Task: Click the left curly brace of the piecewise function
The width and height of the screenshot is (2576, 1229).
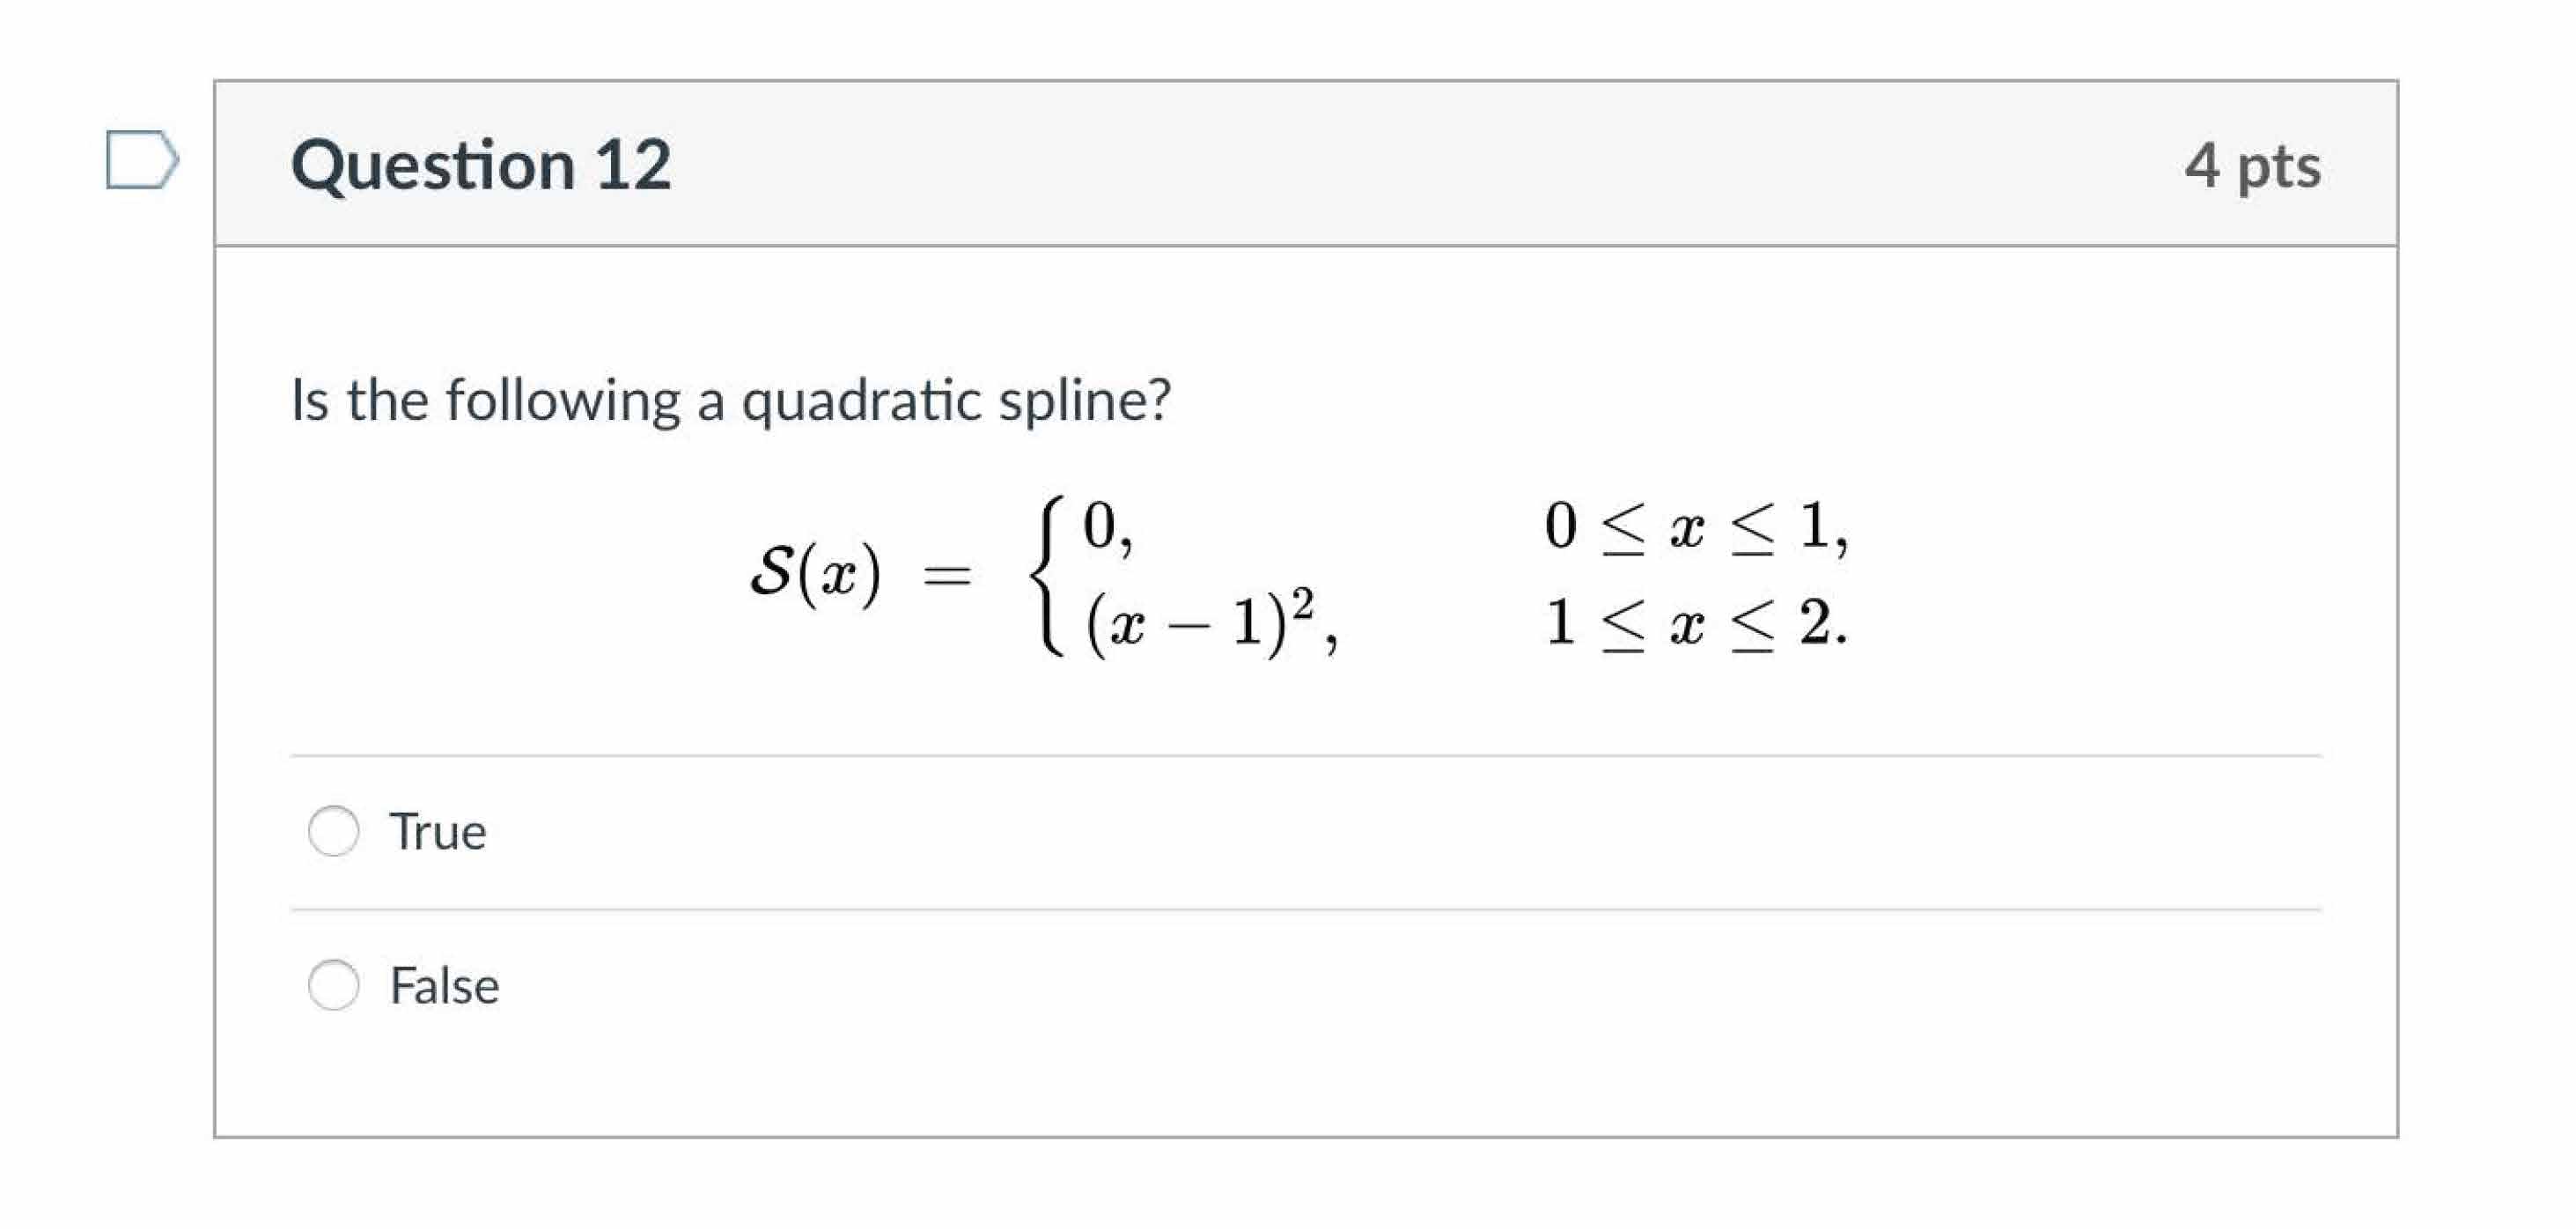Action: click(x=1047, y=575)
